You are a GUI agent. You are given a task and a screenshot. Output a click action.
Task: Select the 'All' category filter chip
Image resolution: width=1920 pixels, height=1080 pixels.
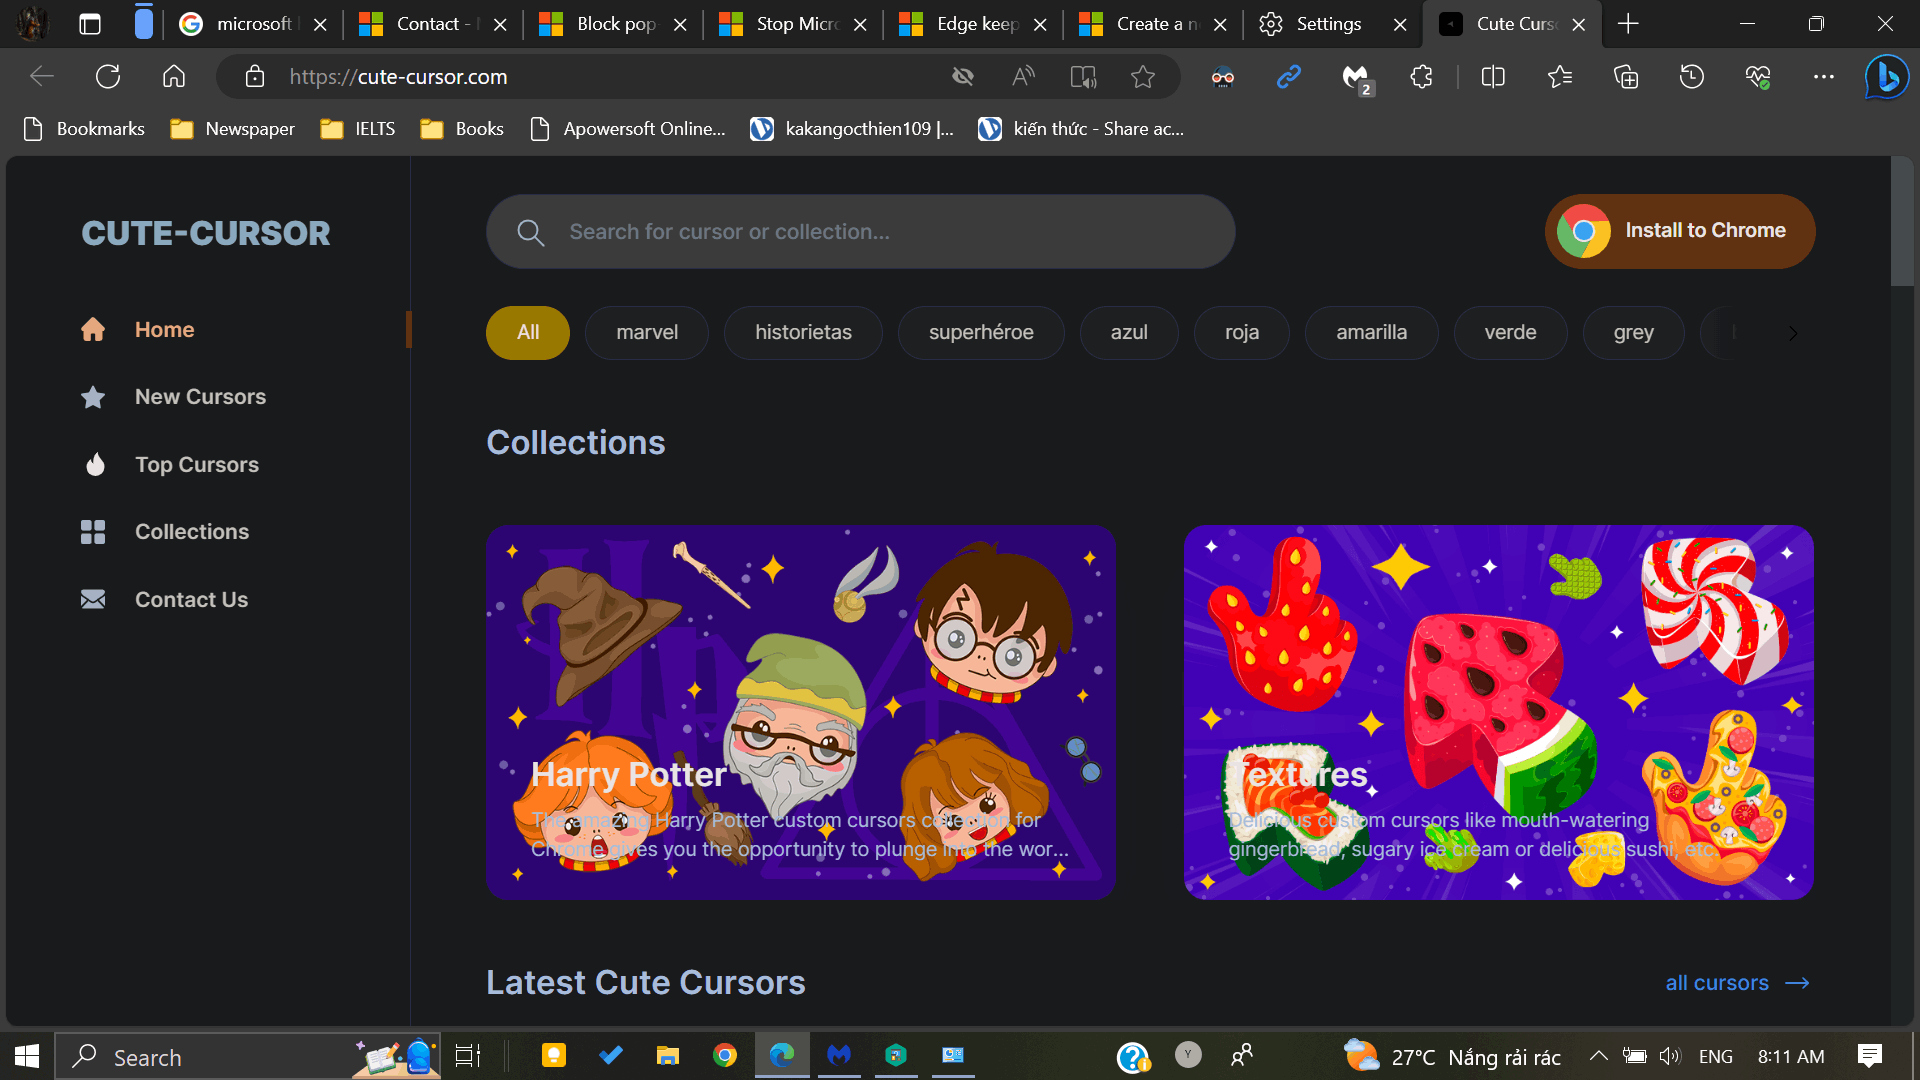coord(528,332)
